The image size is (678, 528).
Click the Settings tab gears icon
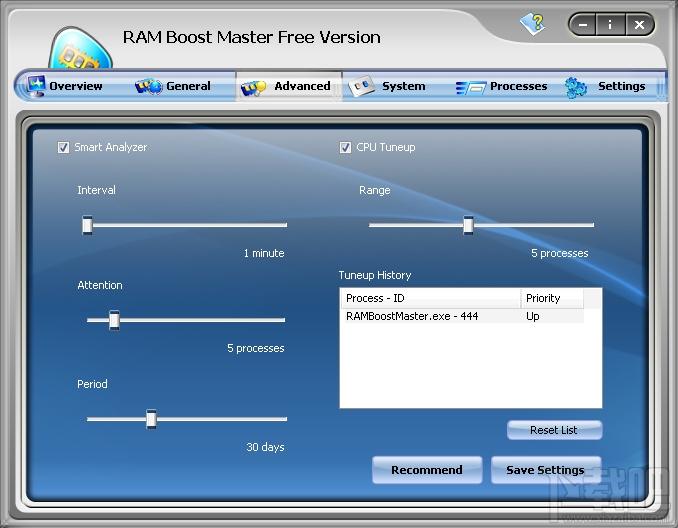(576, 87)
